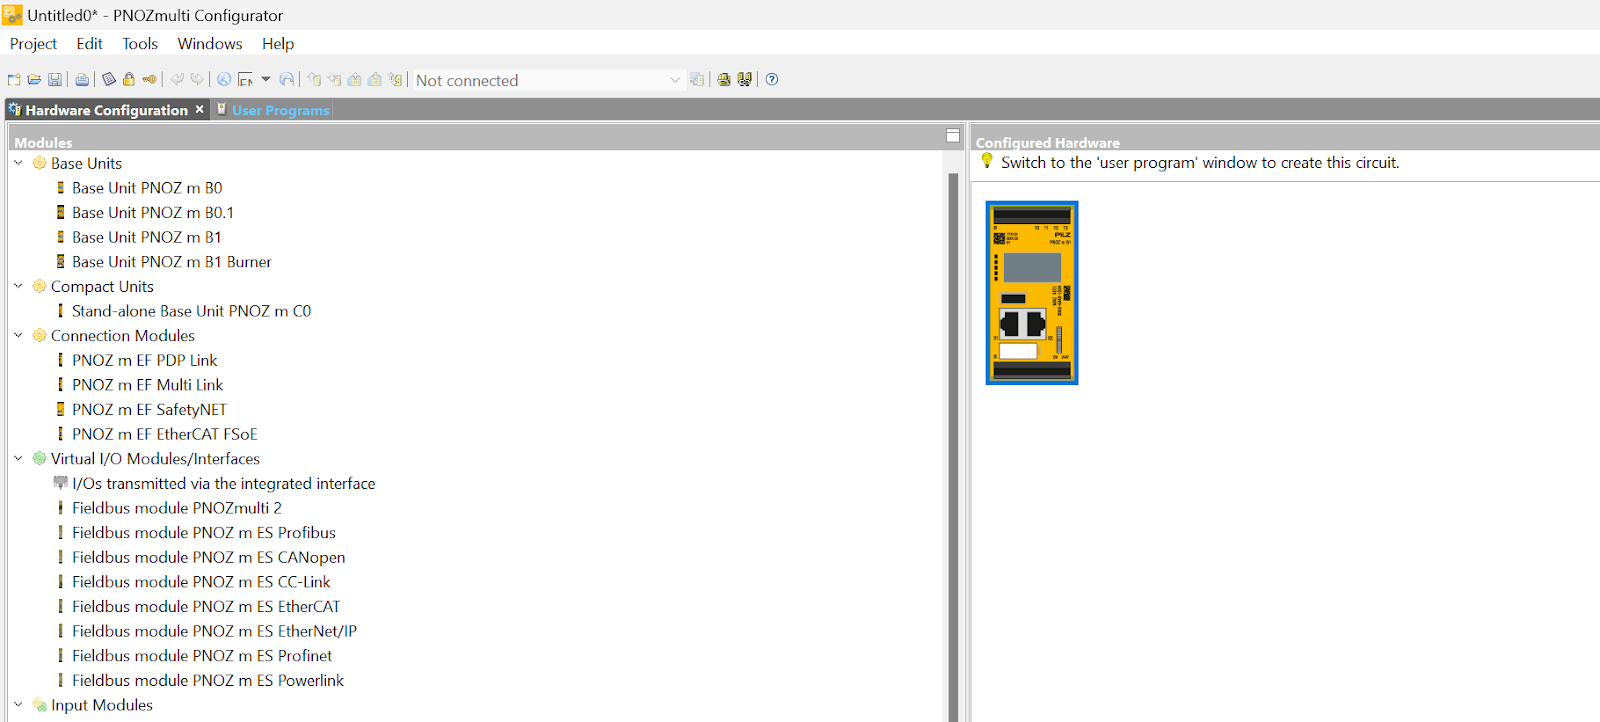Select Base Unit PNOZ m B1 Burner
This screenshot has width=1600, height=722.
(x=172, y=262)
